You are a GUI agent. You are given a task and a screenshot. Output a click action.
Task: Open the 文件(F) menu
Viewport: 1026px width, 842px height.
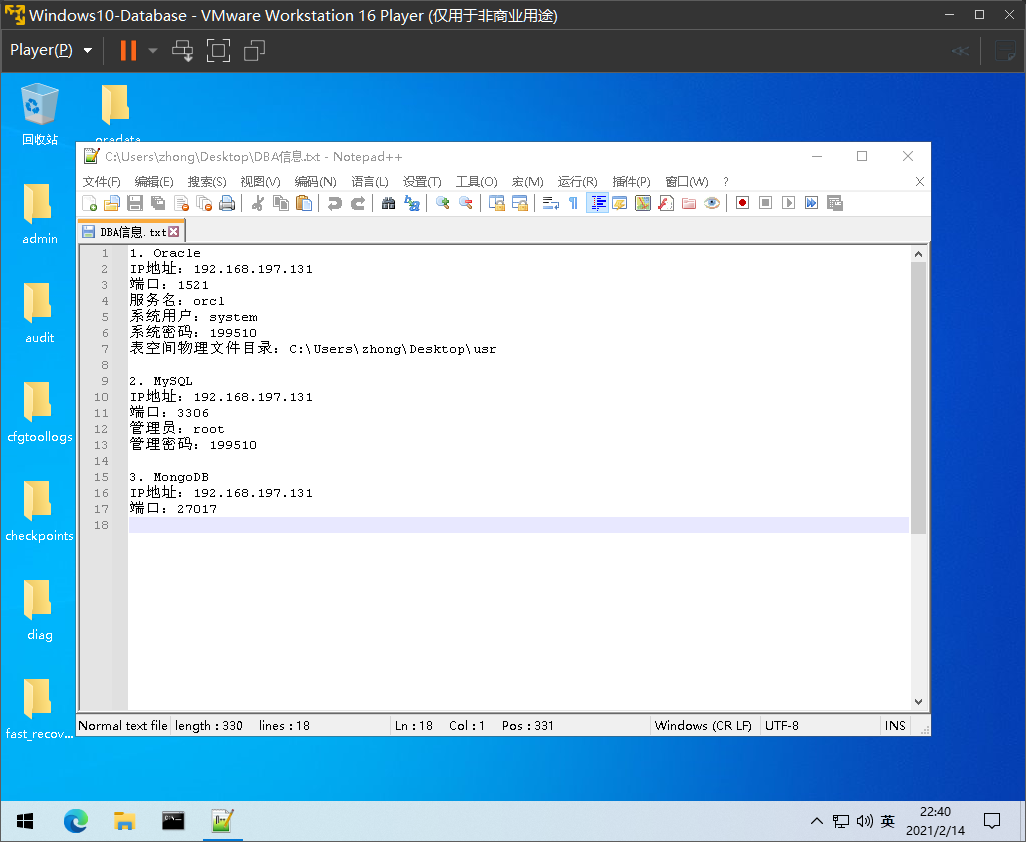coord(101,182)
